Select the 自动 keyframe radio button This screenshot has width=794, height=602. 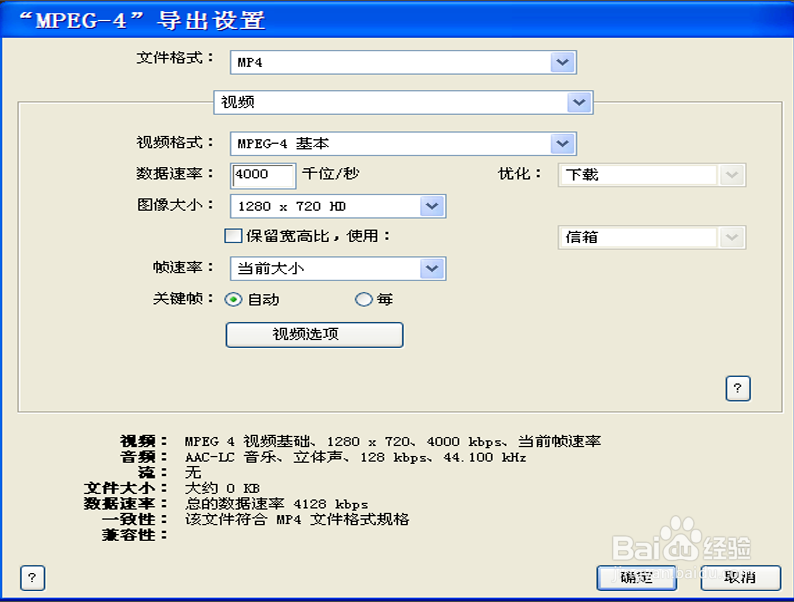tap(233, 299)
